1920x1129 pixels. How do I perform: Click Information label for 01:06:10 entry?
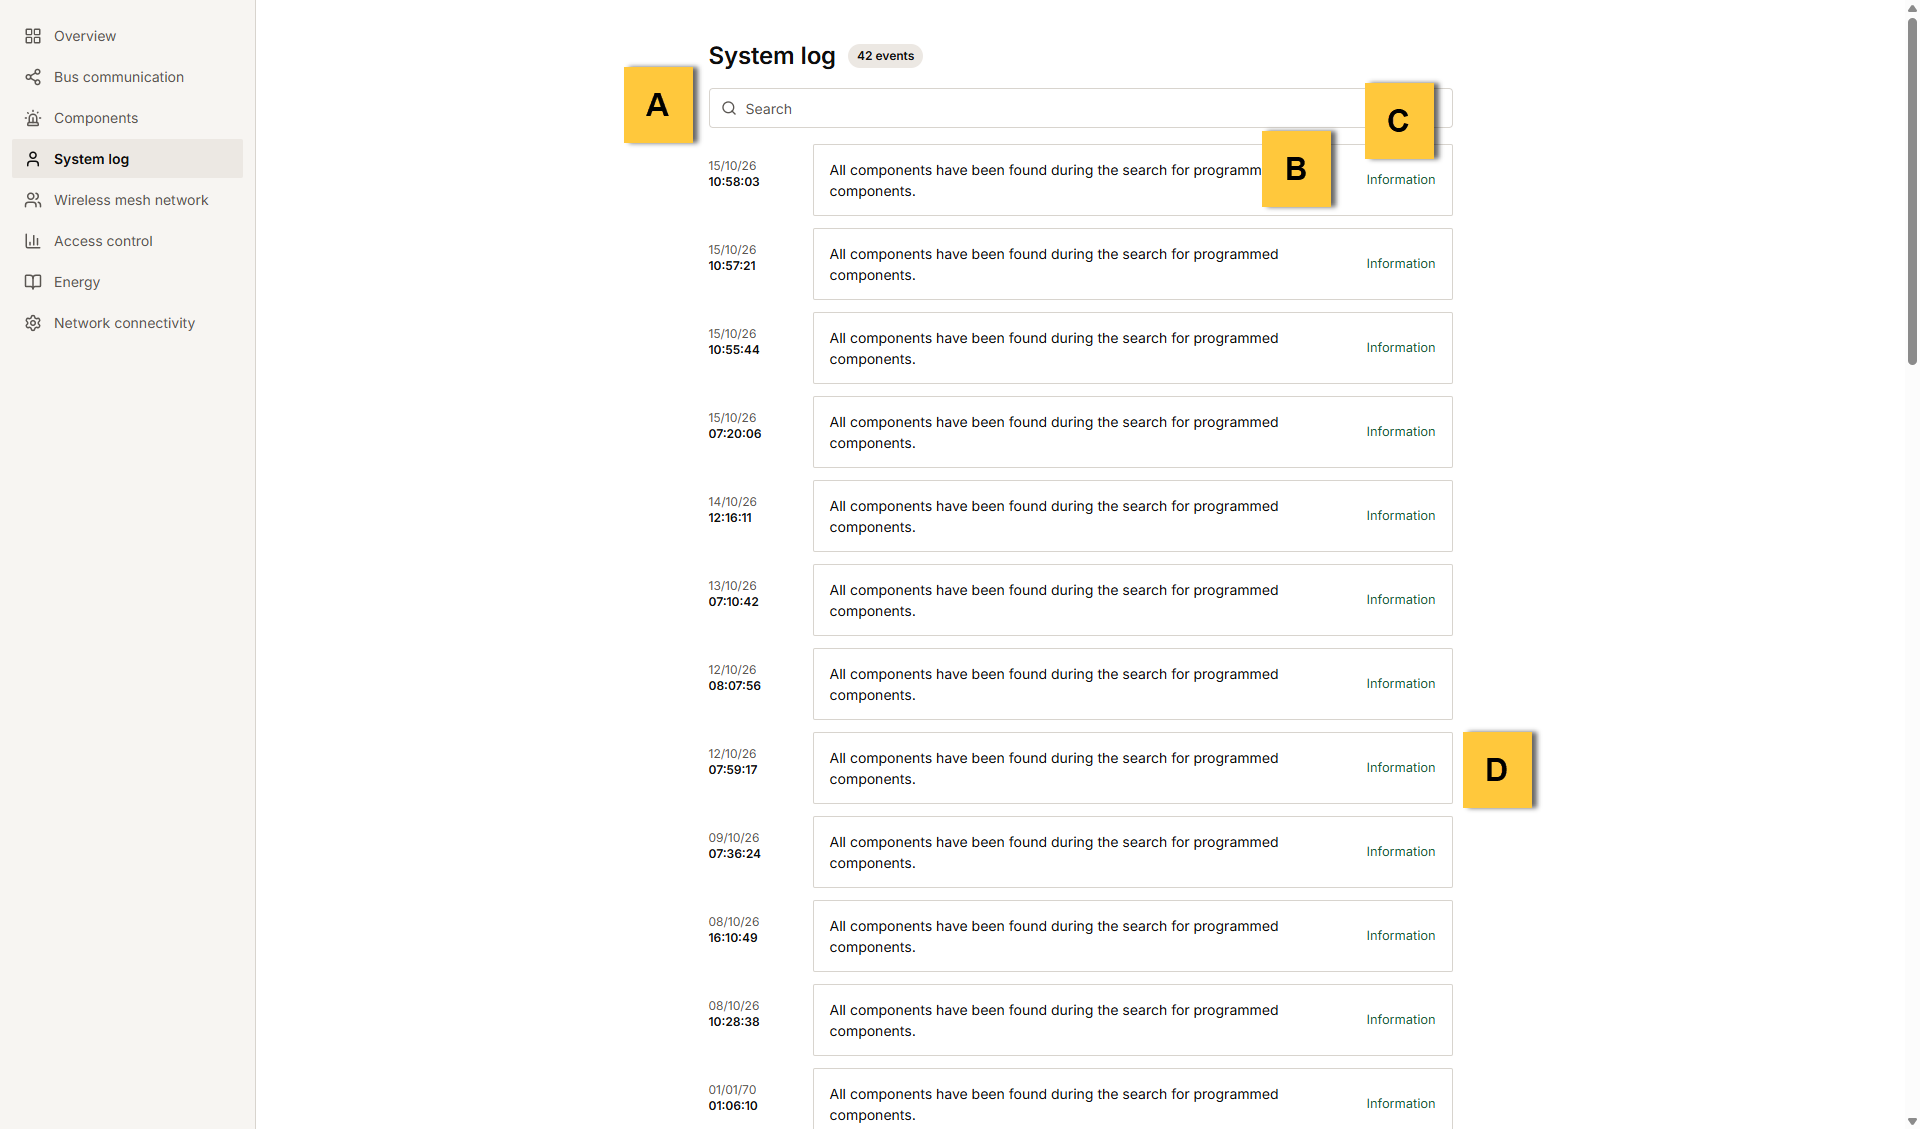[x=1400, y=1104]
